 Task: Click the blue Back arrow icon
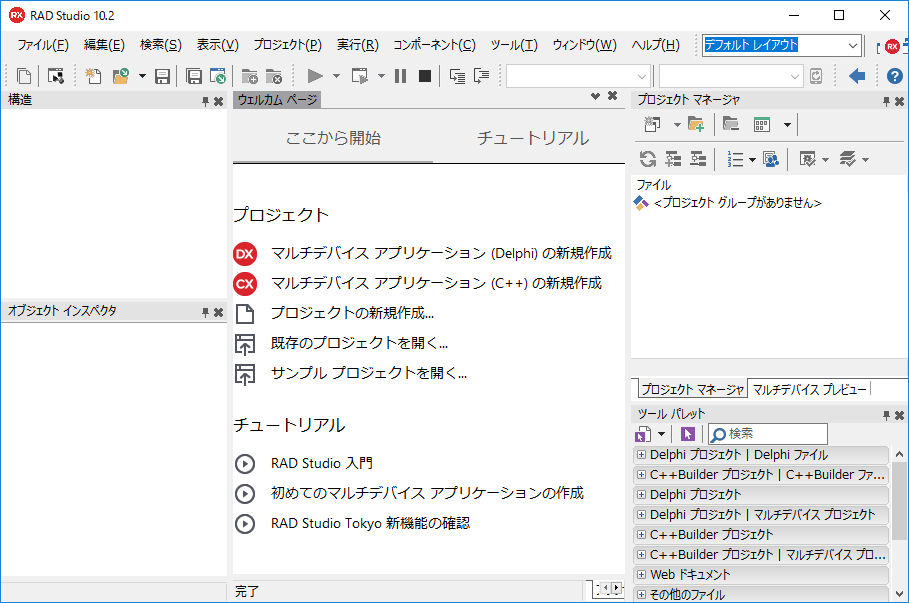coord(857,76)
